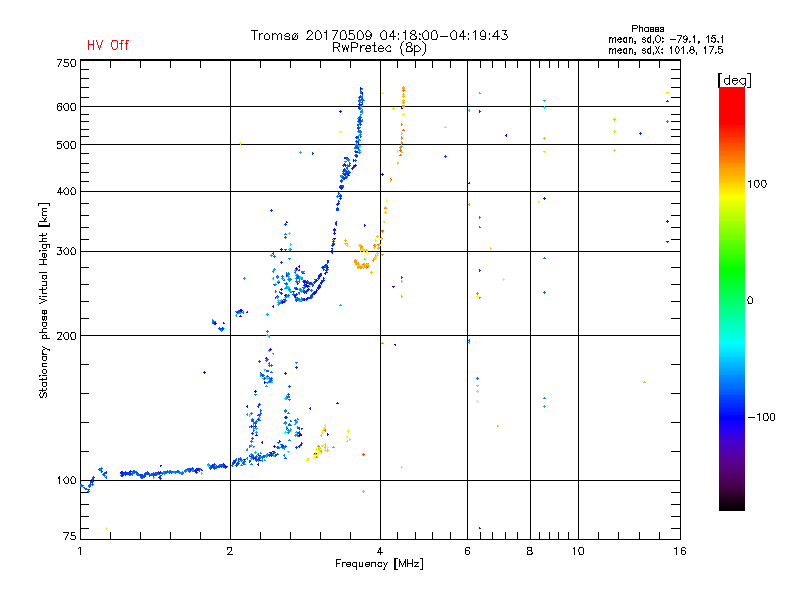Click the x-axis '2' tick label
This screenshot has width=800, height=600.
tap(230, 551)
